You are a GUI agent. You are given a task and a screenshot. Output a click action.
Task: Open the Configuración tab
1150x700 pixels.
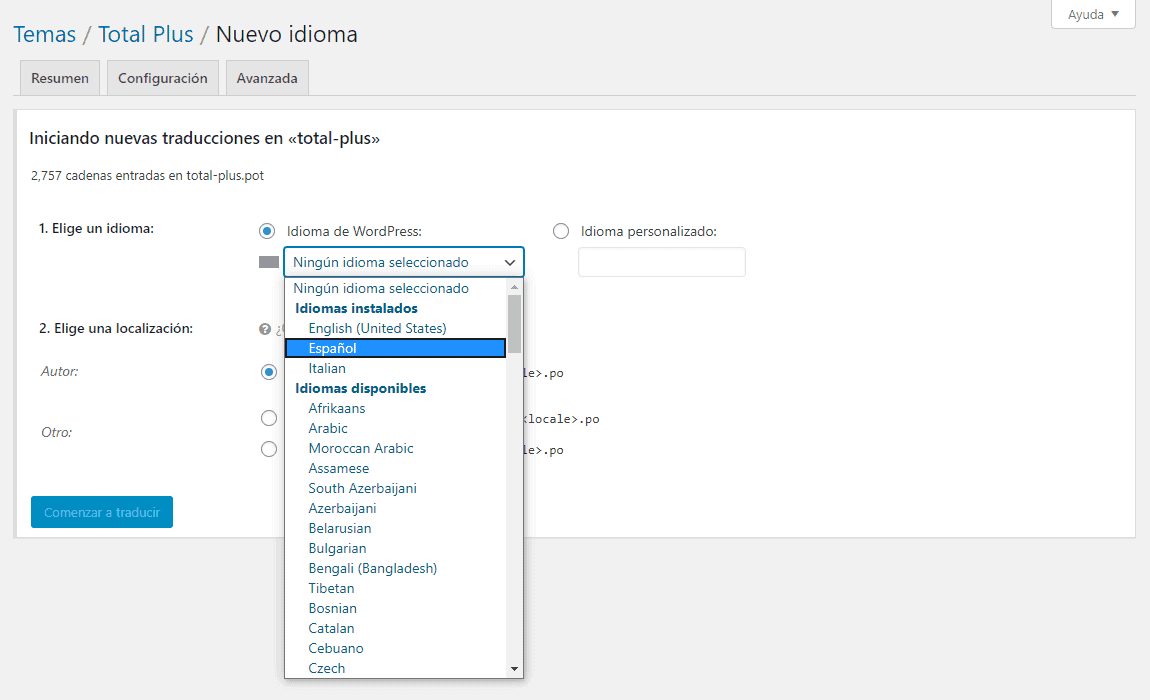click(163, 78)
